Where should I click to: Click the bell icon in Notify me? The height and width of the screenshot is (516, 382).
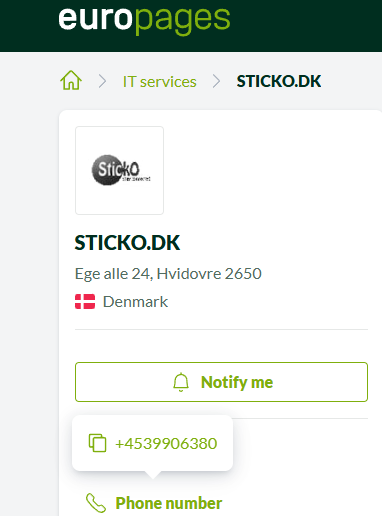click(181, 382)
